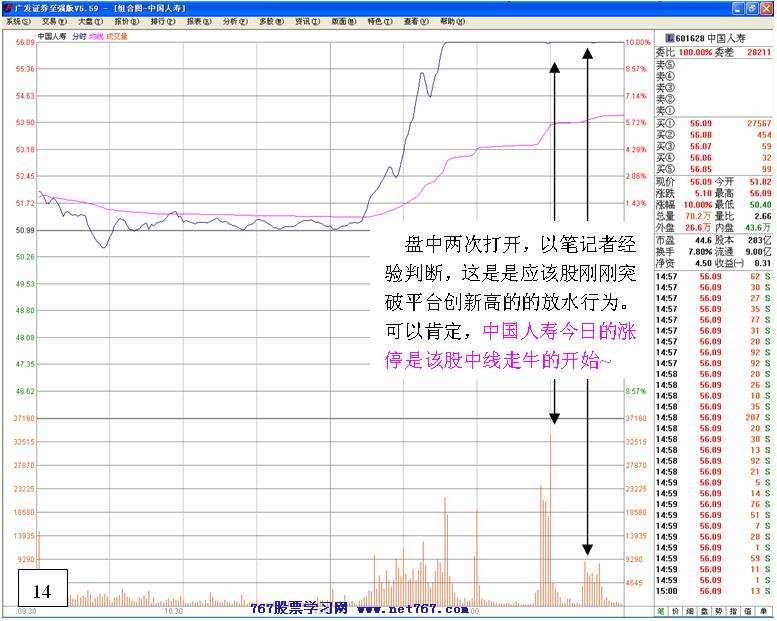Image resolution: width=777 pixels, height=621 pixels.
Task: Open the 版面 menu
Action: [344, 22]
